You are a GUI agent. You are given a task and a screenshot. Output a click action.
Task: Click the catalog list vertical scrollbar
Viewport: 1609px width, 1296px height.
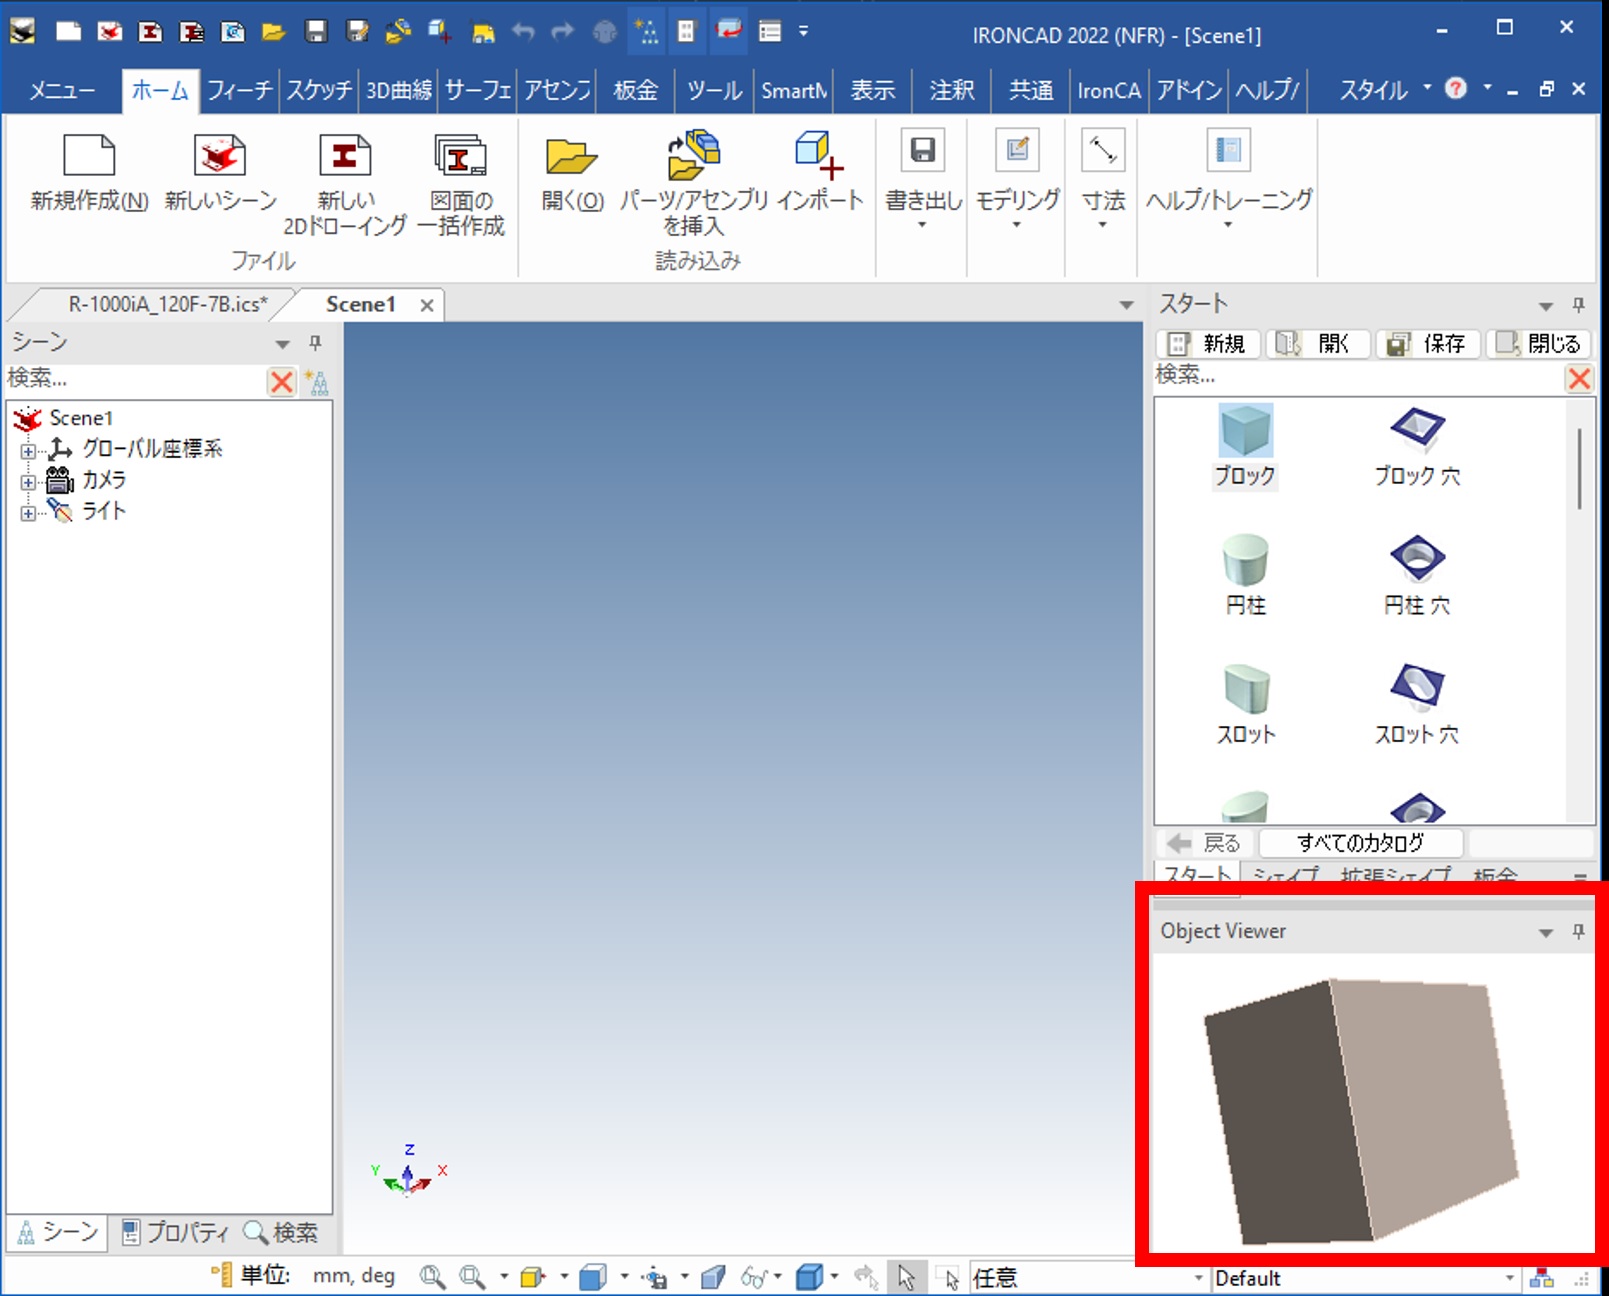click(x=1580, y=468)
